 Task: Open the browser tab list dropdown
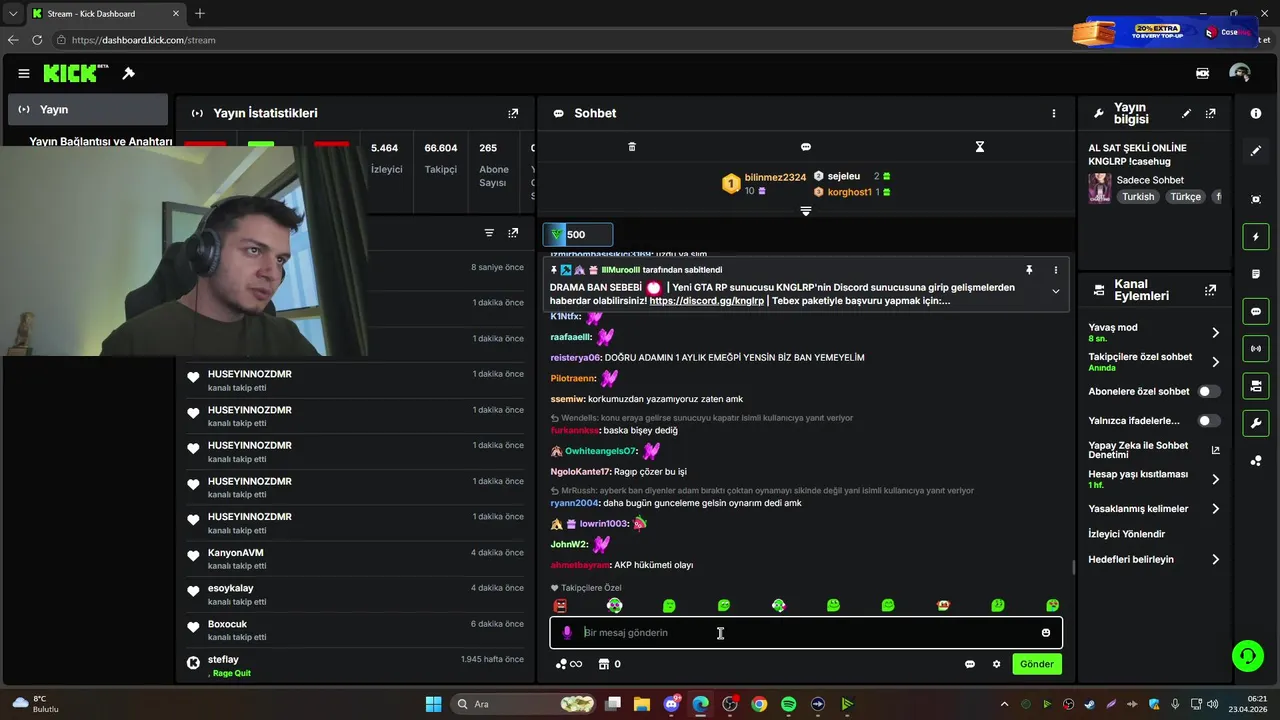coord(13,14)
